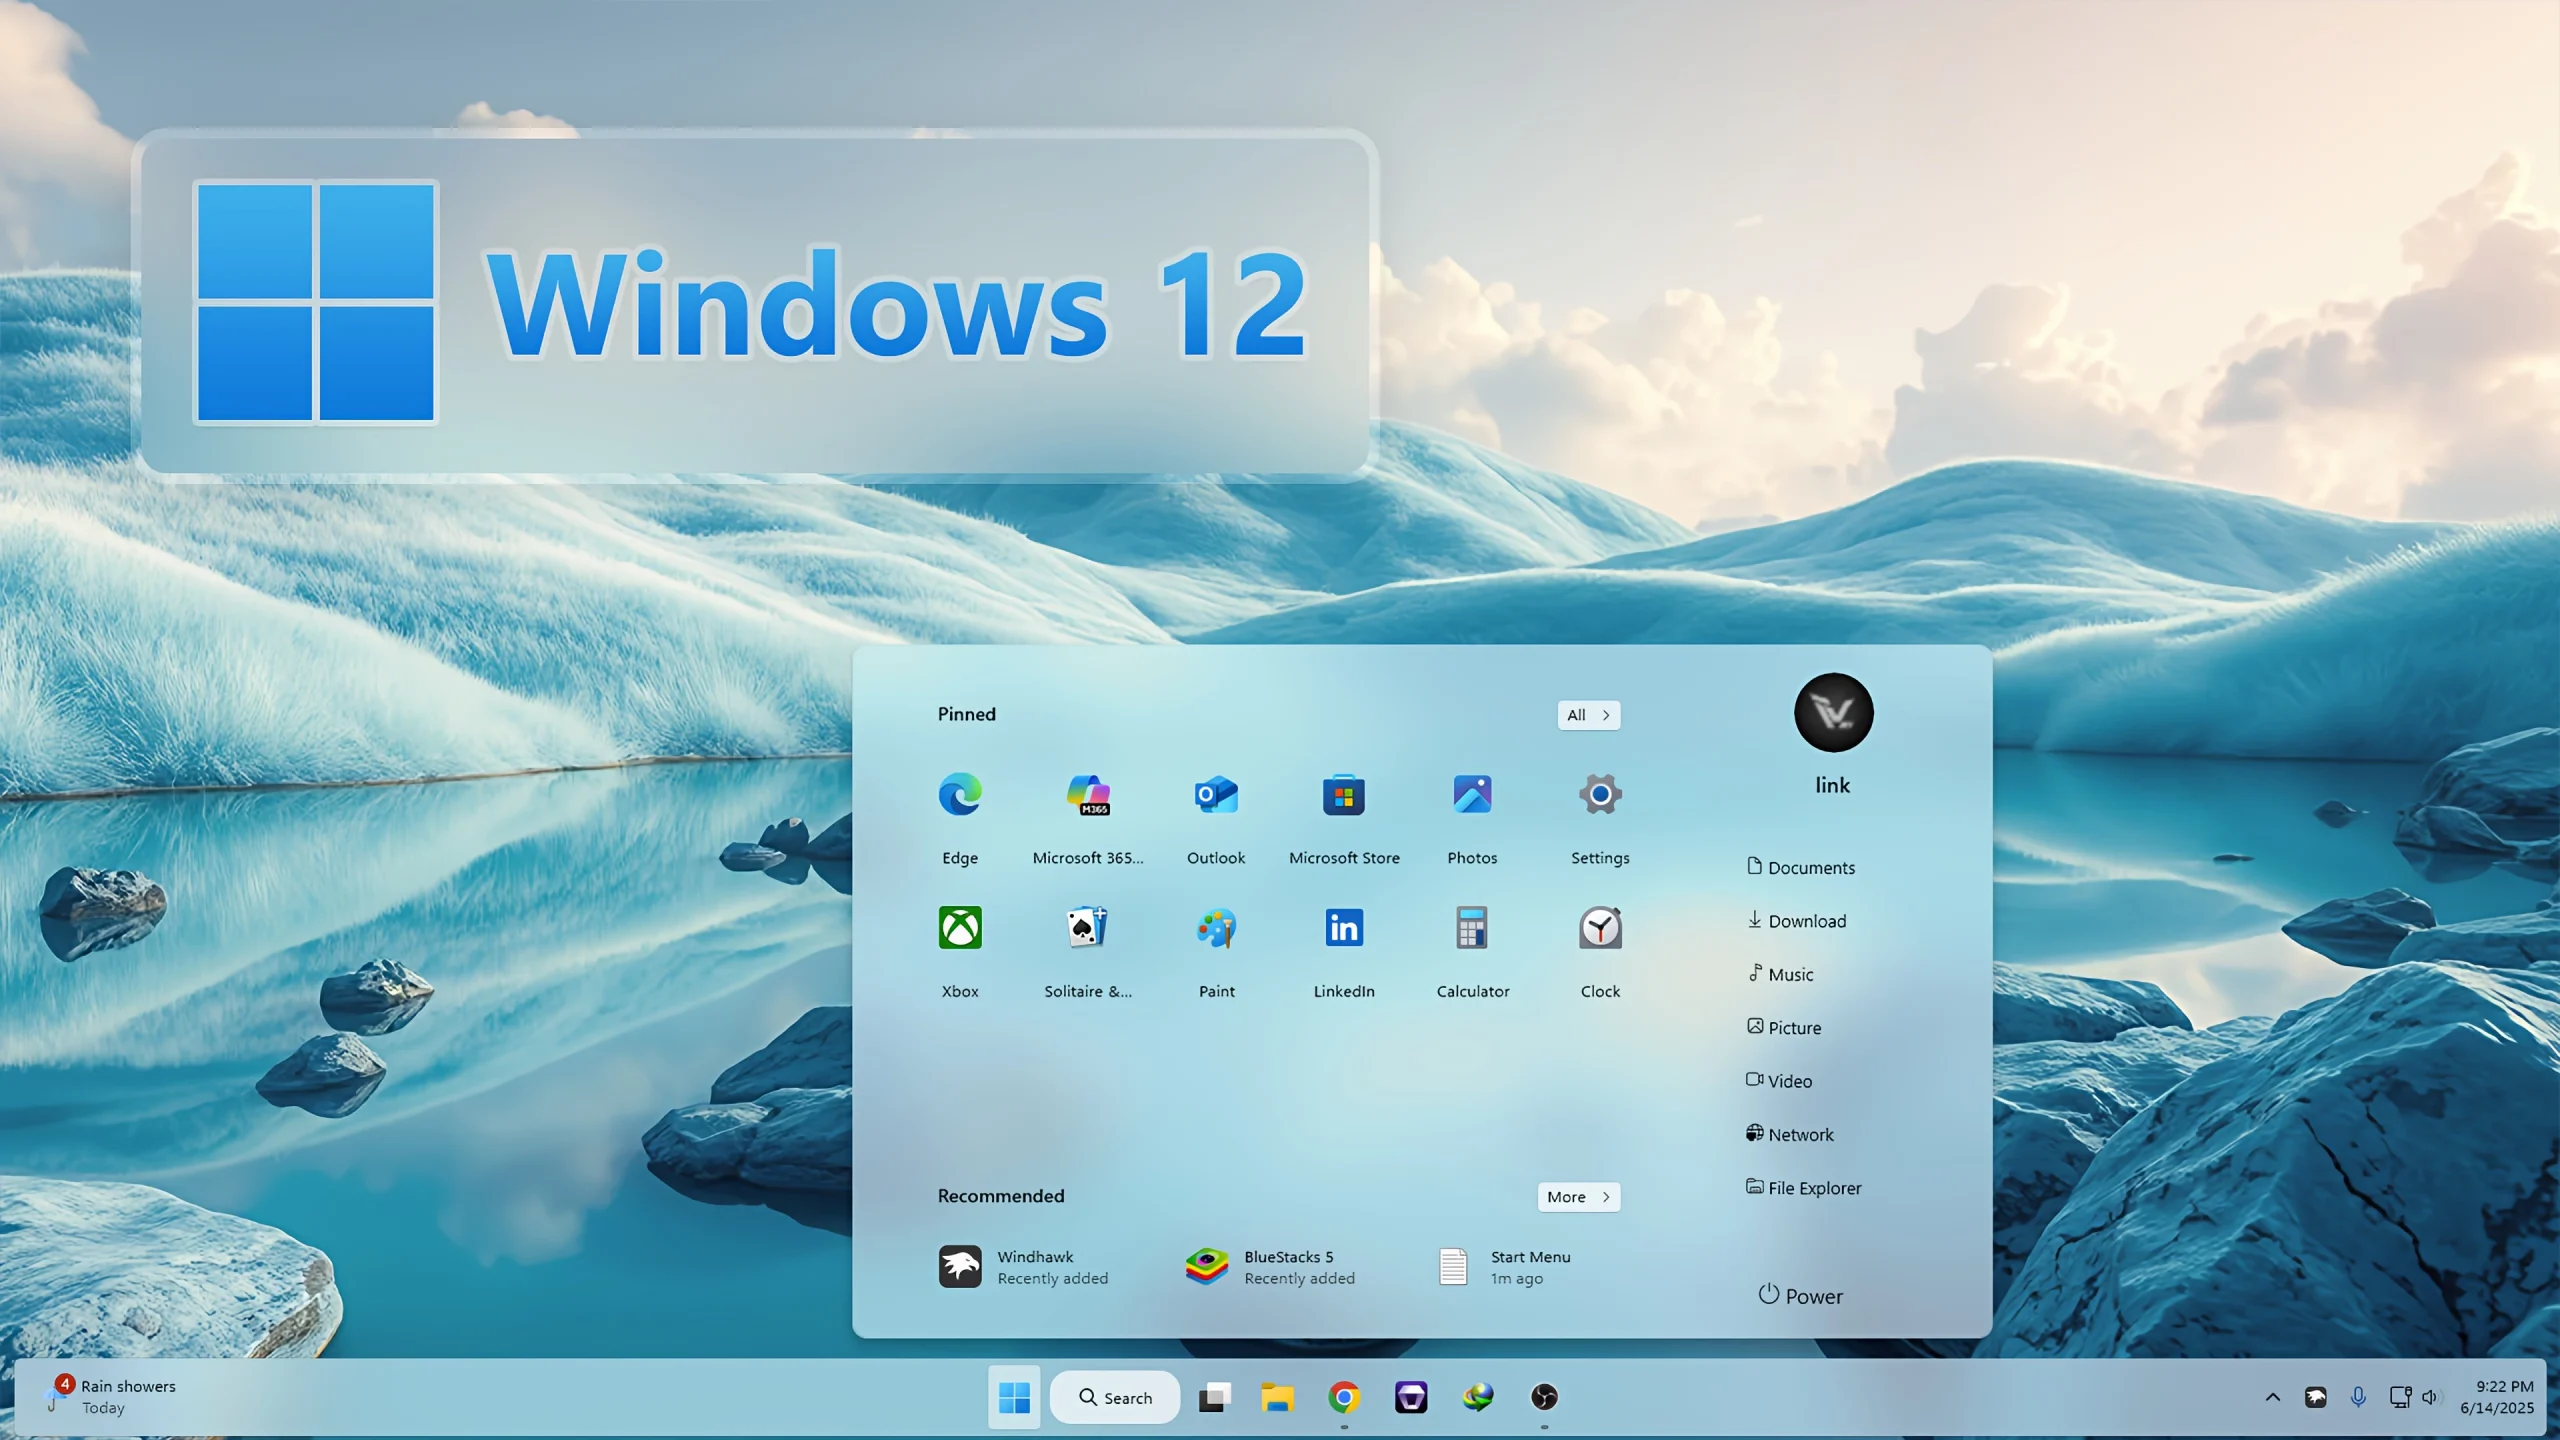Open File Explorer from Start menu sidebar
2560x1440 pixels.
(x=1803, y=1188)
